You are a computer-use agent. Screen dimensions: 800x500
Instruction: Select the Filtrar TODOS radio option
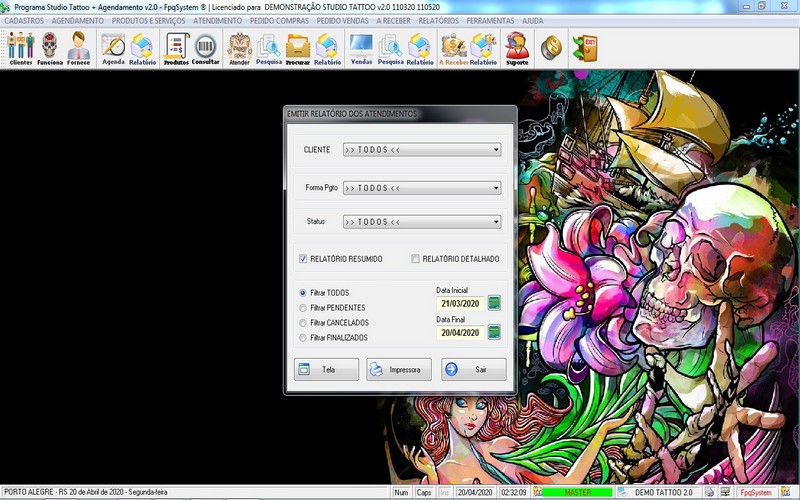click(x=303, y=293)
